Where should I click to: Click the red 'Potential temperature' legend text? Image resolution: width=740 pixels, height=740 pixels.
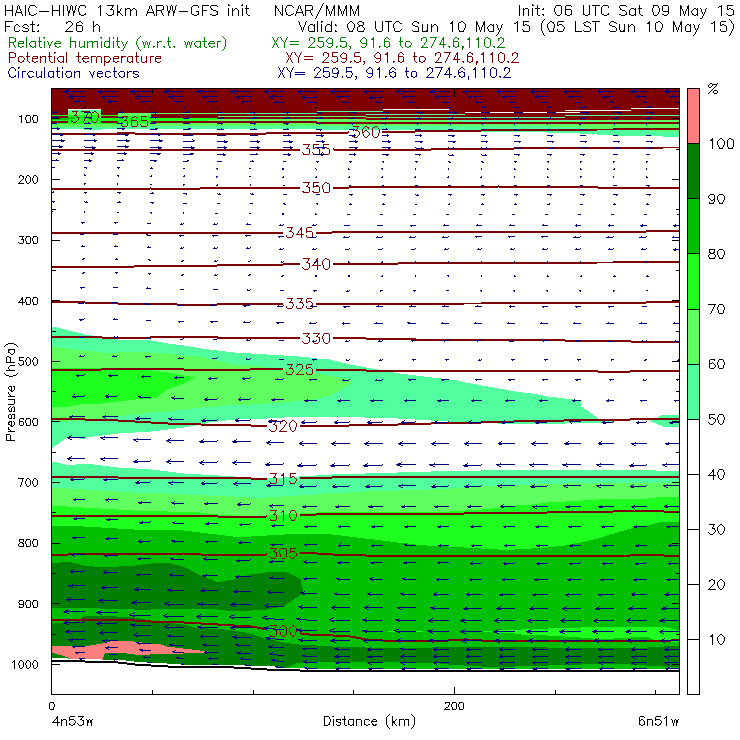tap(84, 58)
